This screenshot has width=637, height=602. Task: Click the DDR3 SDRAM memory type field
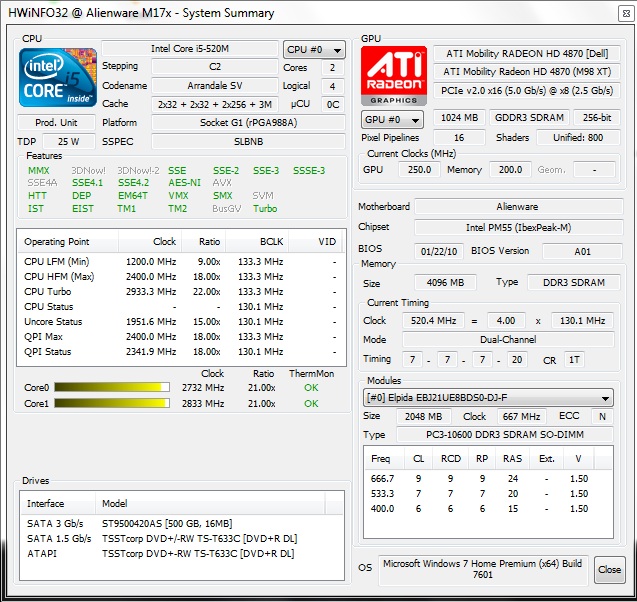(574, 283)
